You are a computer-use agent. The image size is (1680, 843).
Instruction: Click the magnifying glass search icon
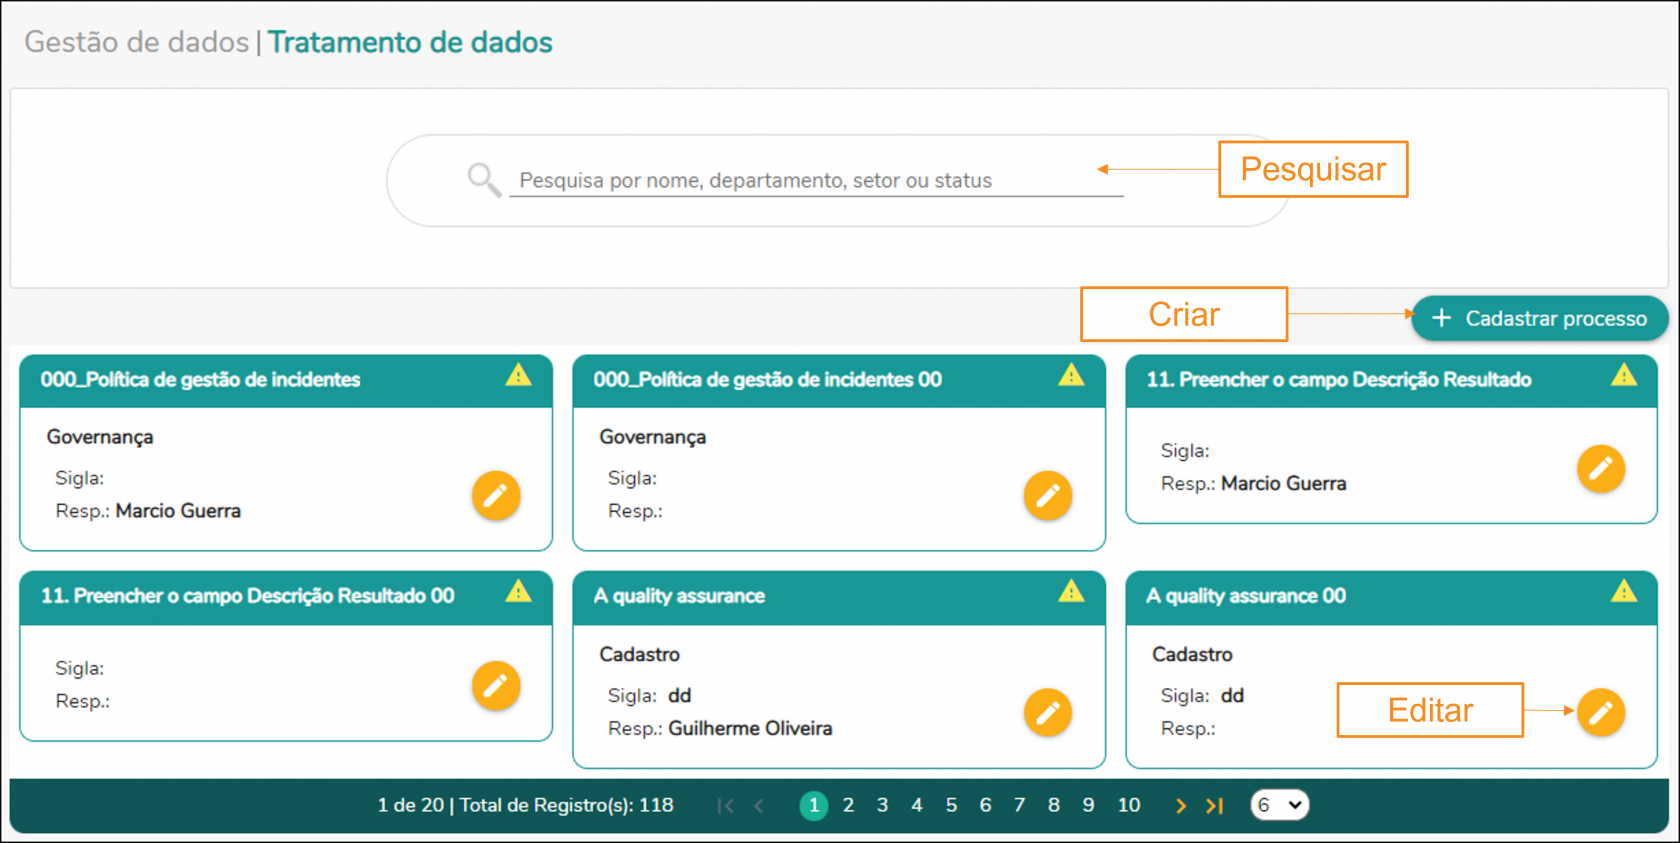pos(484,180)
